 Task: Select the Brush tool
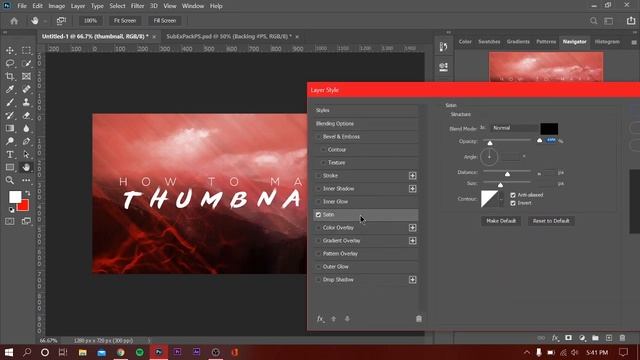point(10,102)
